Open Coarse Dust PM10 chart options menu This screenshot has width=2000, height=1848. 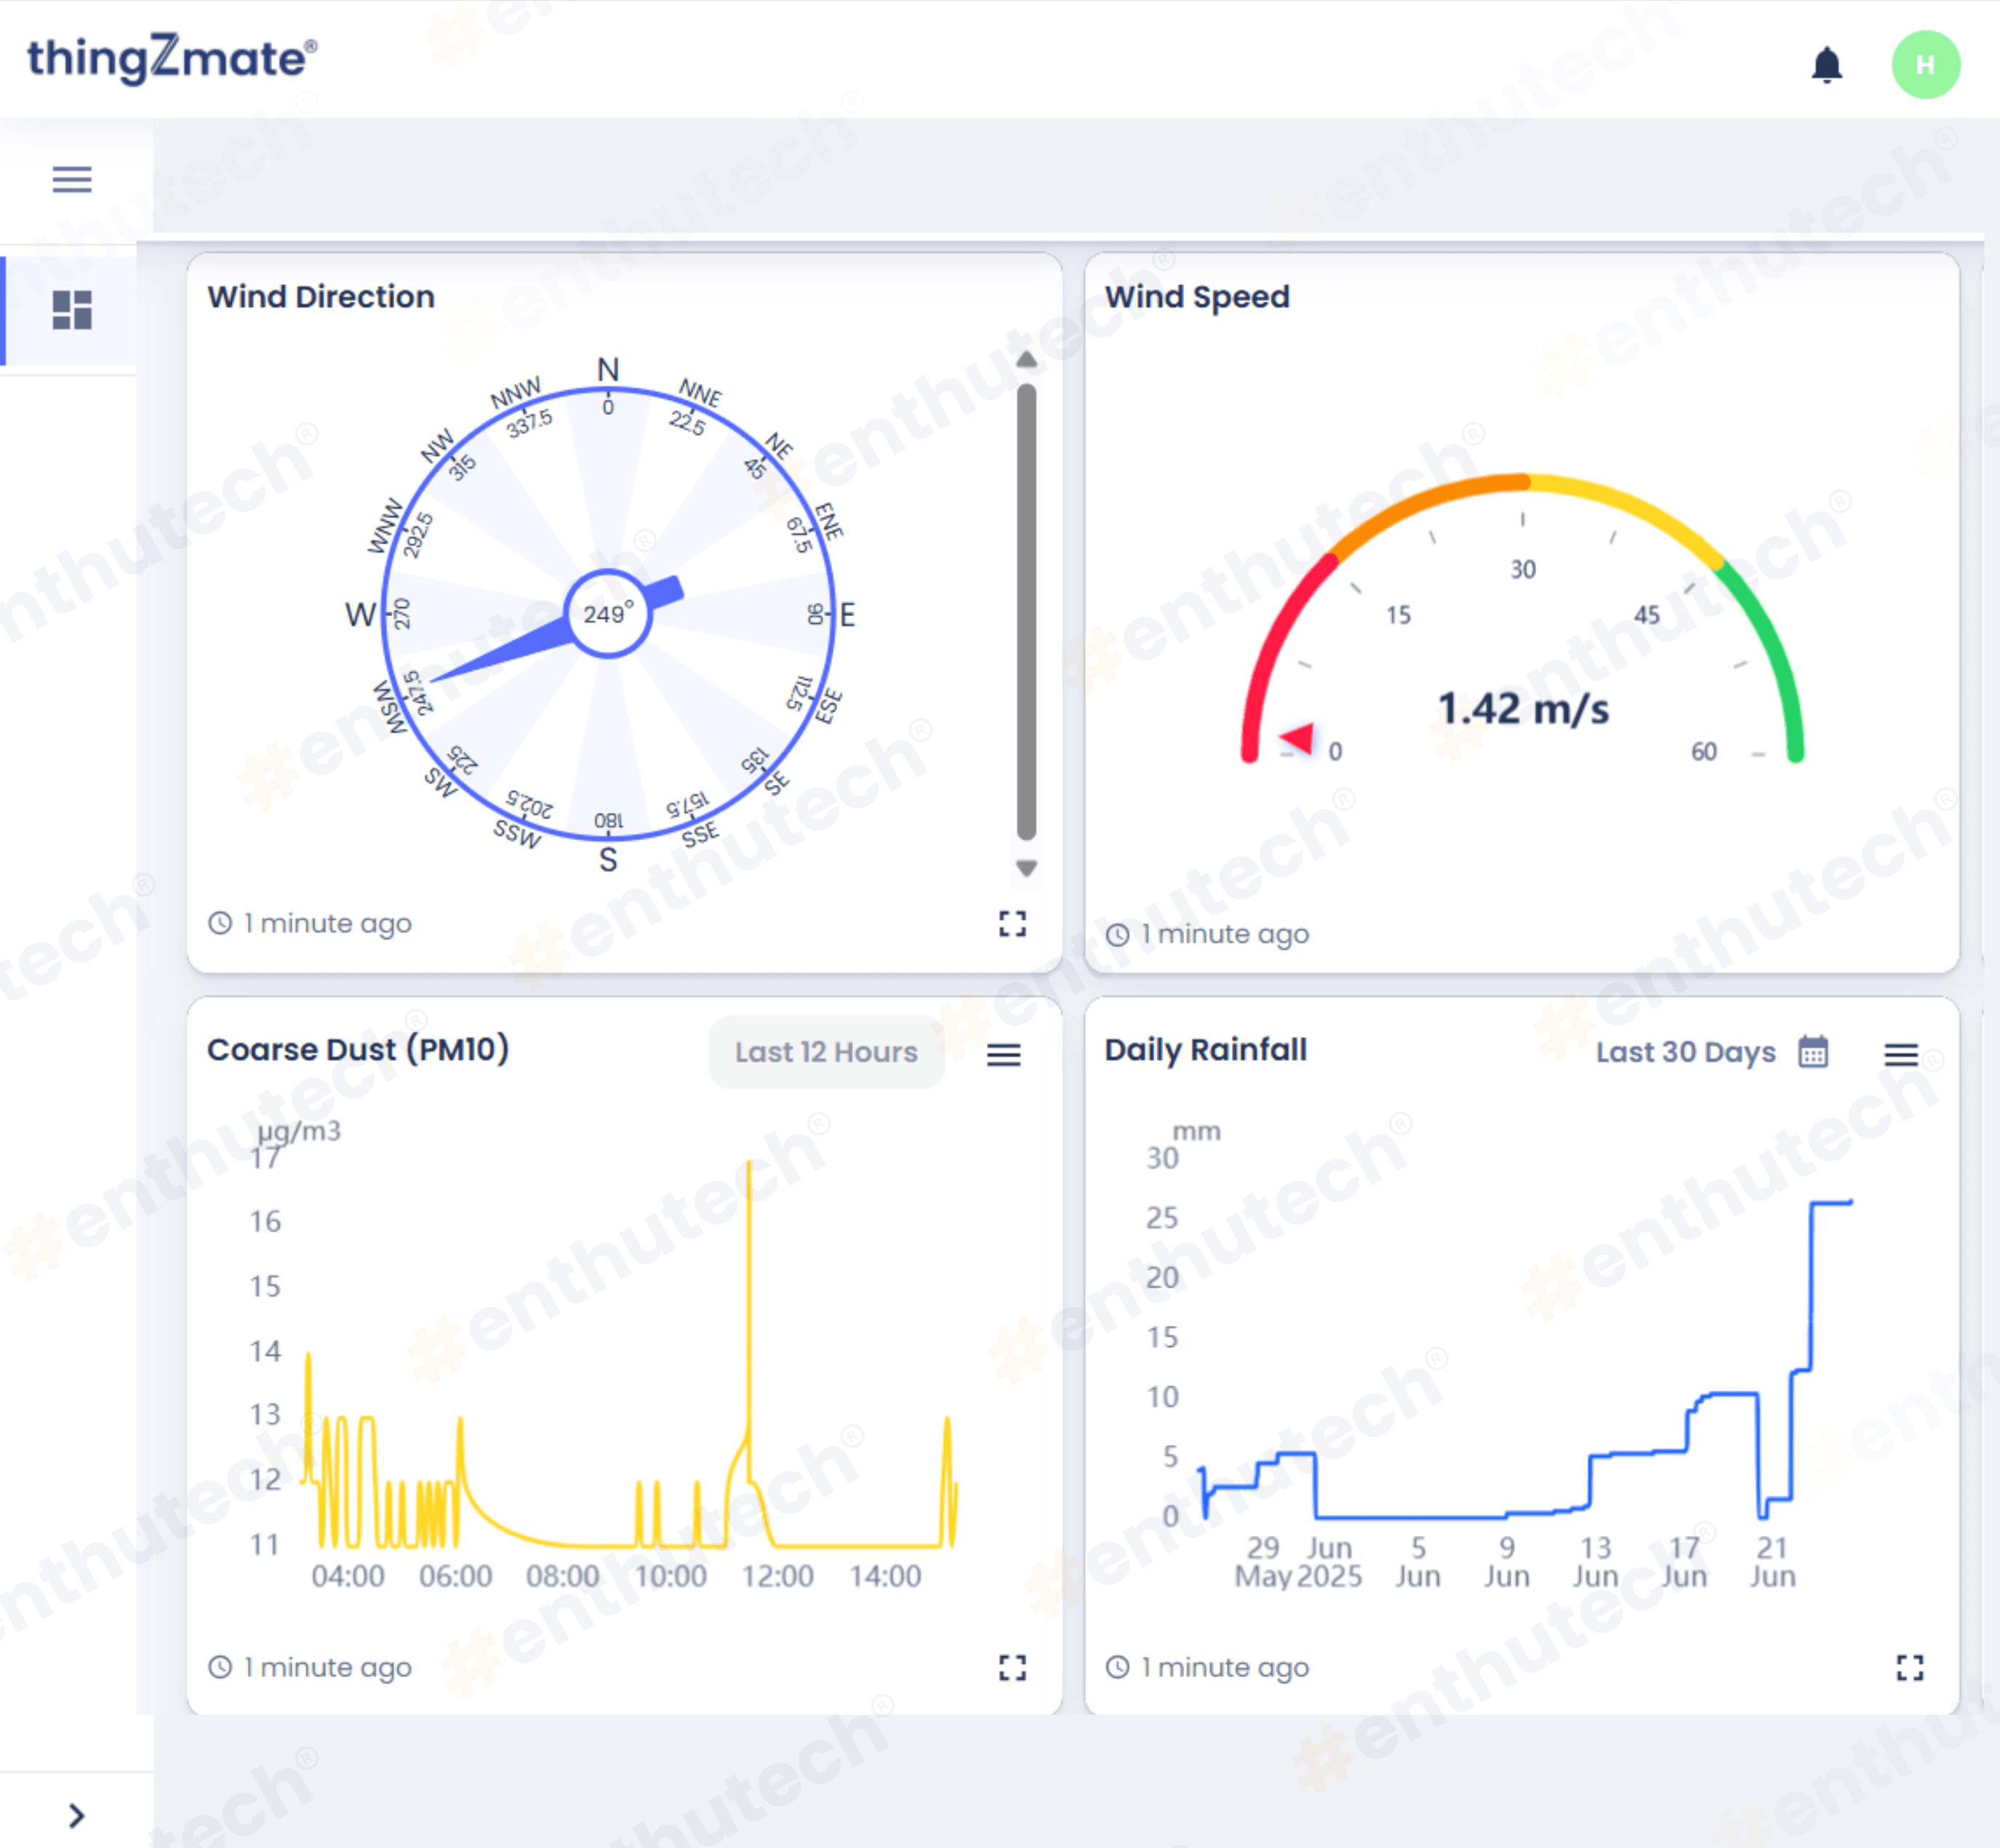(1003, 1054)
